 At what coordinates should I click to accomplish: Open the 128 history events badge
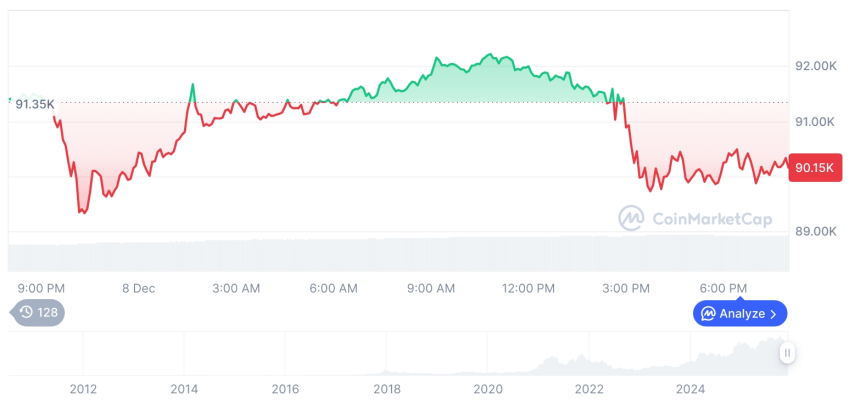point(40,312)
